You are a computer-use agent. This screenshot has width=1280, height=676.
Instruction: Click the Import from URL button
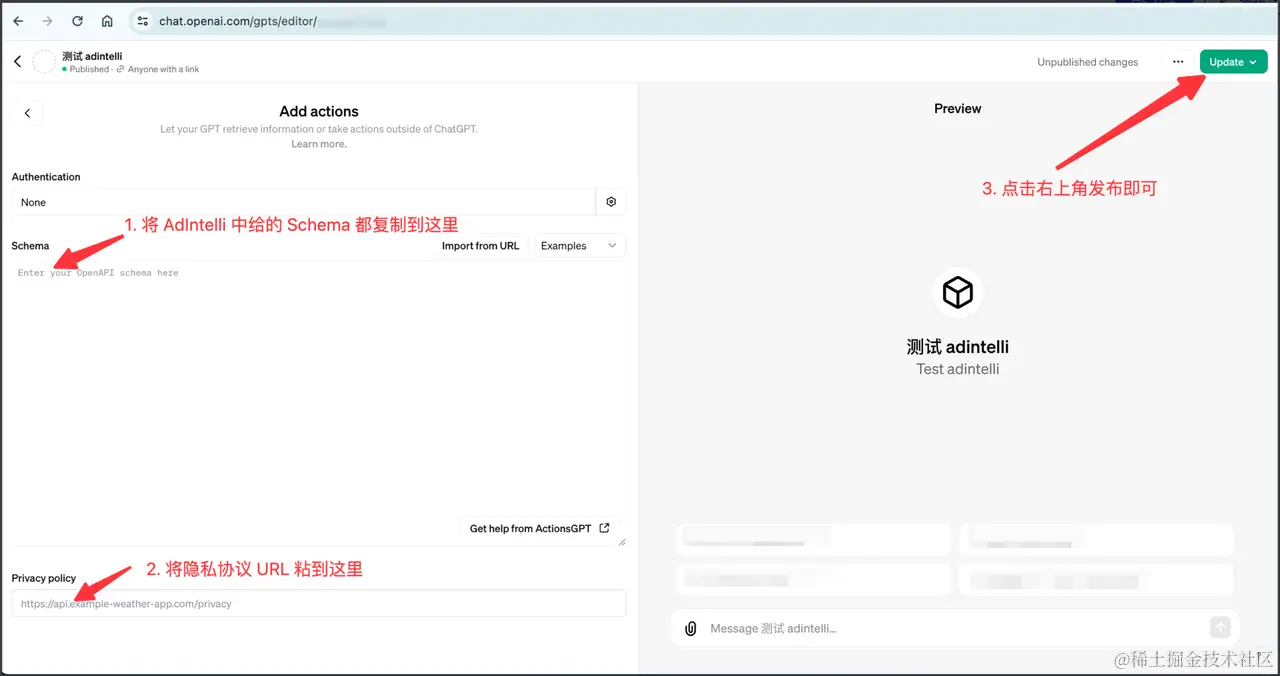pyautogui.click(x=480, y=246)
